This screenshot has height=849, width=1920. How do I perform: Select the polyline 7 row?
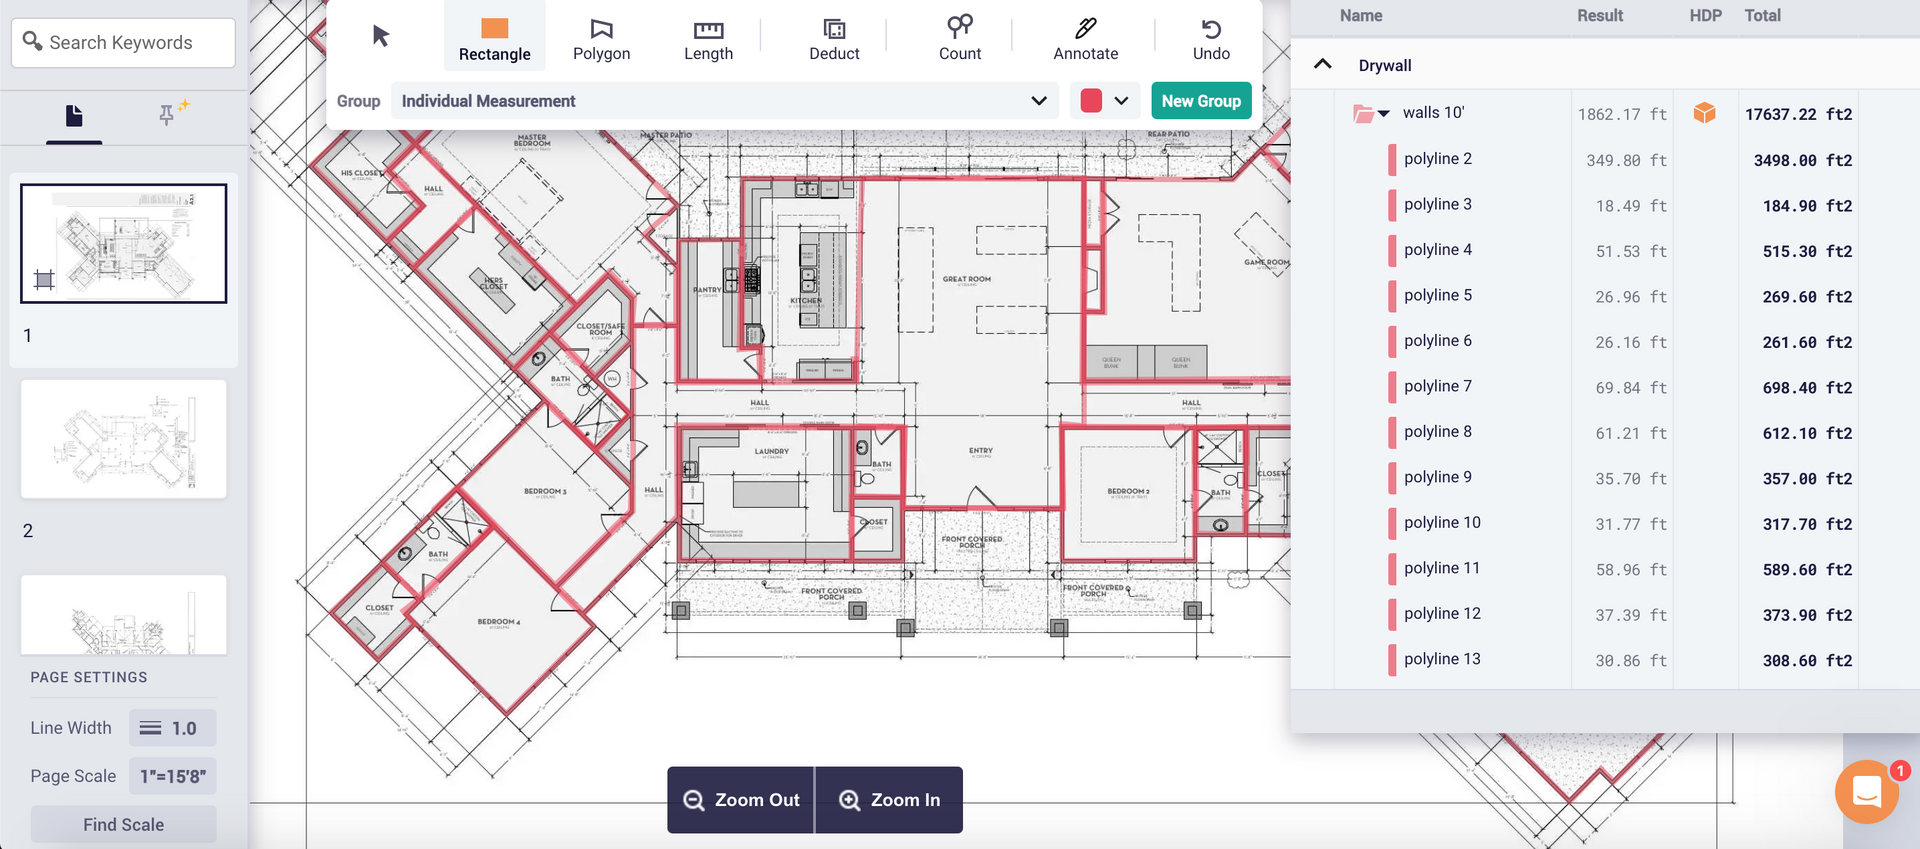click(x=1596, y=387)
